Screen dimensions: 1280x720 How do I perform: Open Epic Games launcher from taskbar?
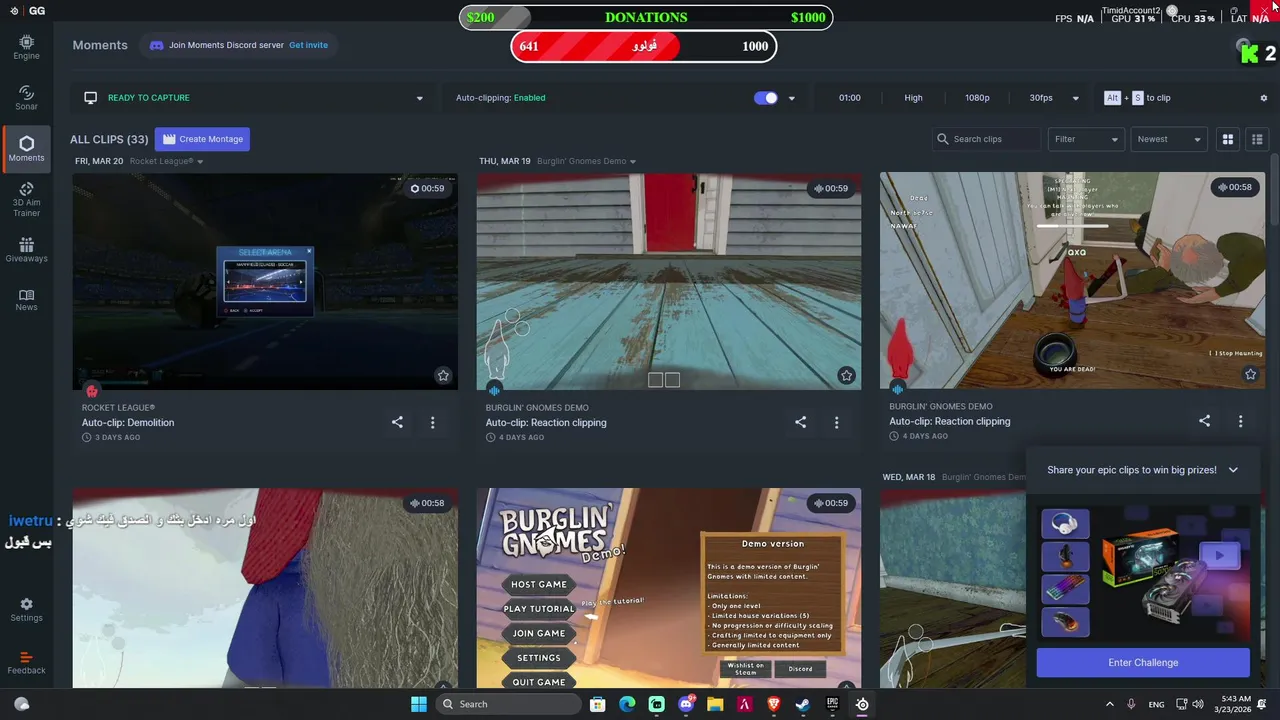coord(832,704)
